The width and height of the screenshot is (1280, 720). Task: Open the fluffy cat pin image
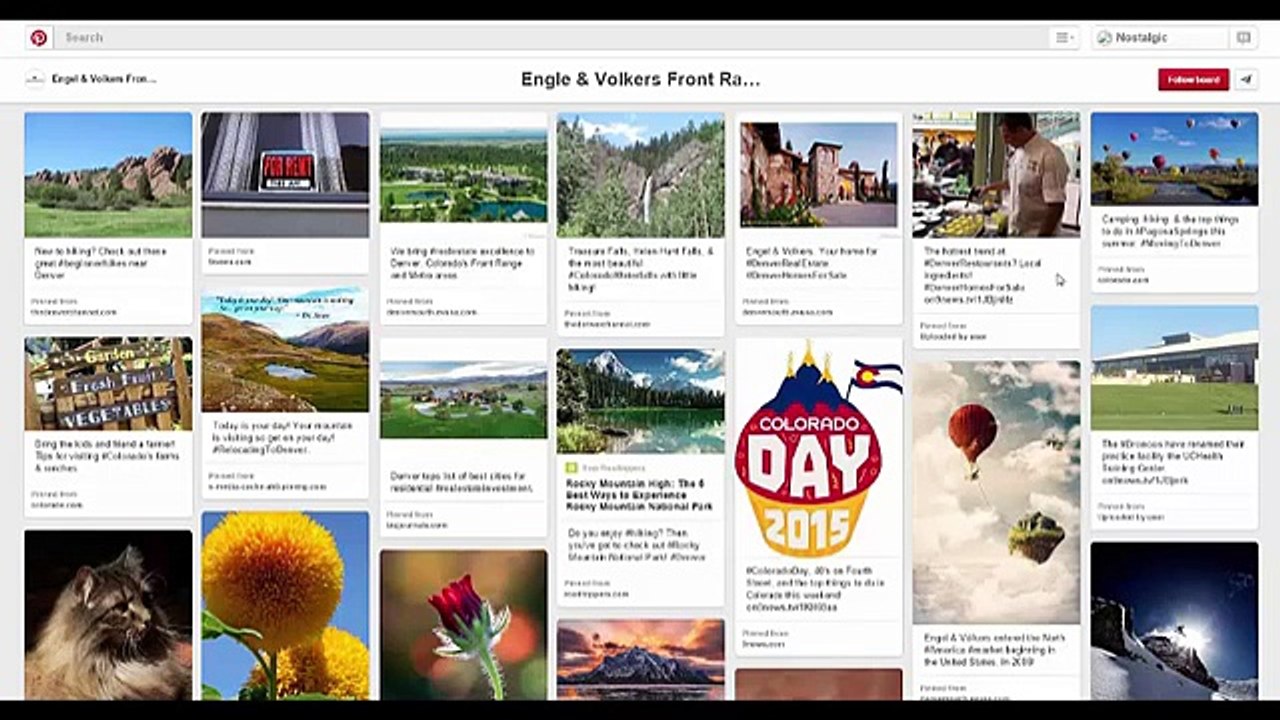[108, 614]
